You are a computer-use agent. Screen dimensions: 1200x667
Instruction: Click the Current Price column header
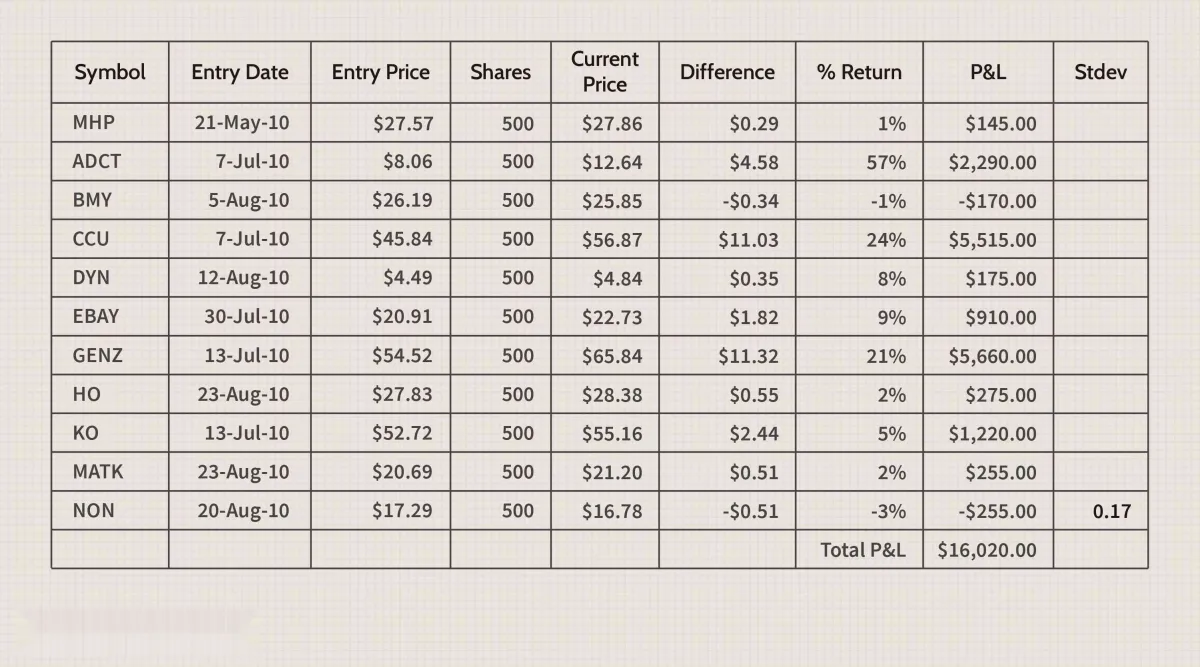(x=604, y=72)
